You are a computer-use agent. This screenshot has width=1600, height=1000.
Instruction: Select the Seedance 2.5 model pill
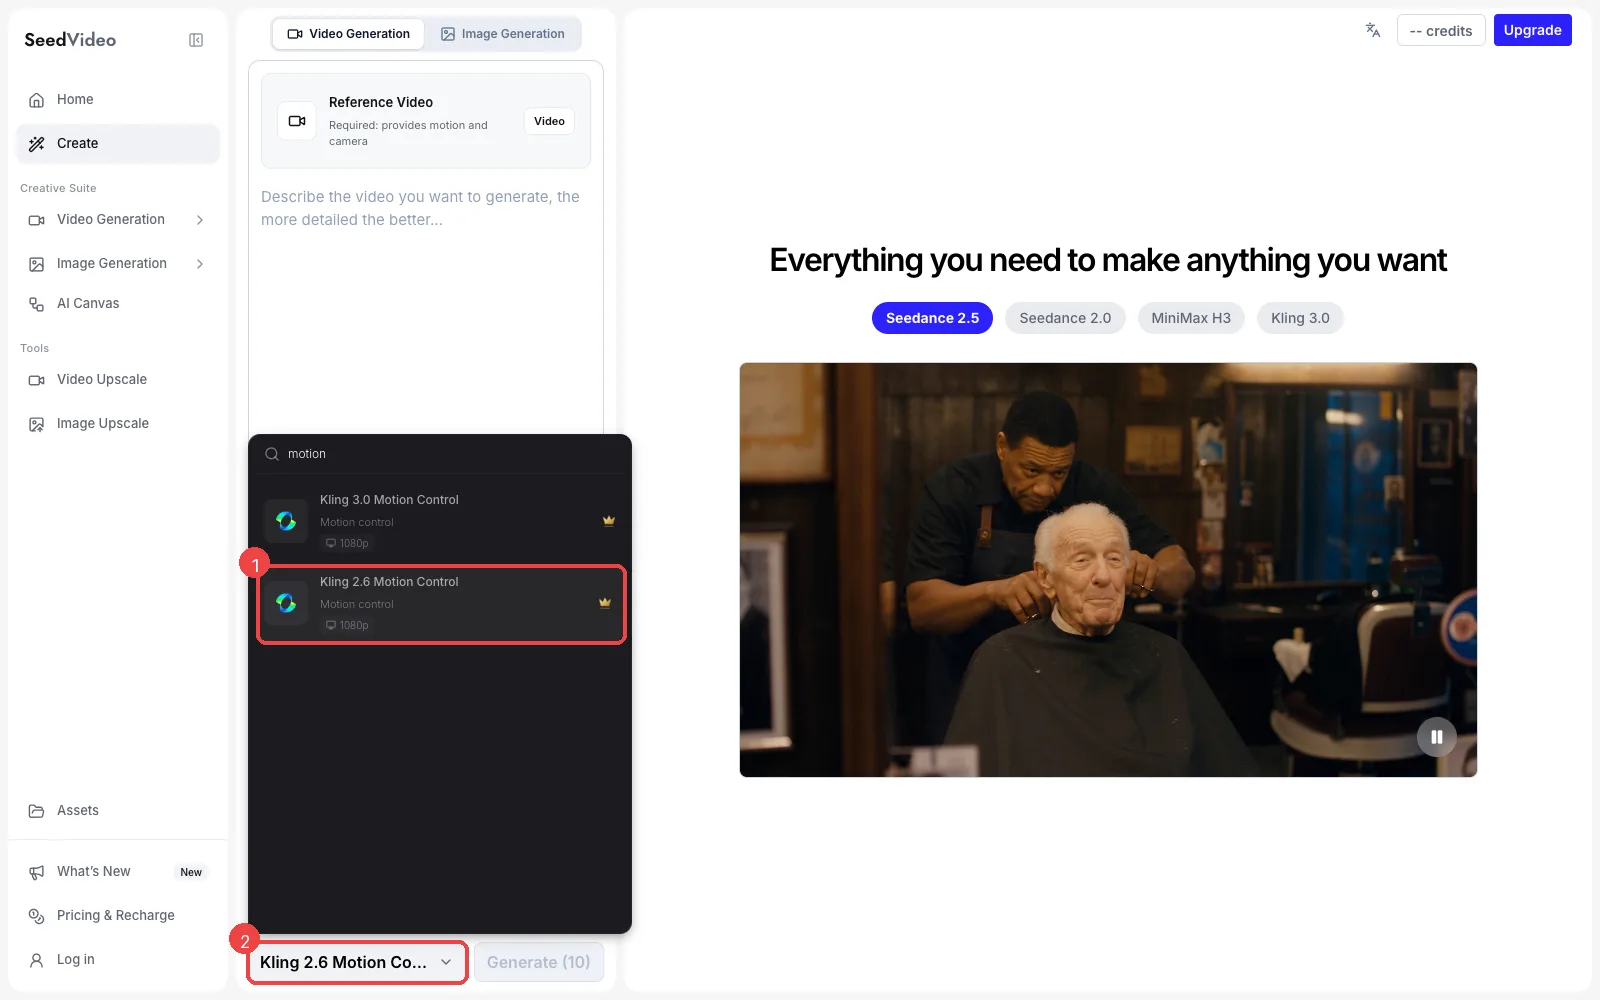click(932, 318)
